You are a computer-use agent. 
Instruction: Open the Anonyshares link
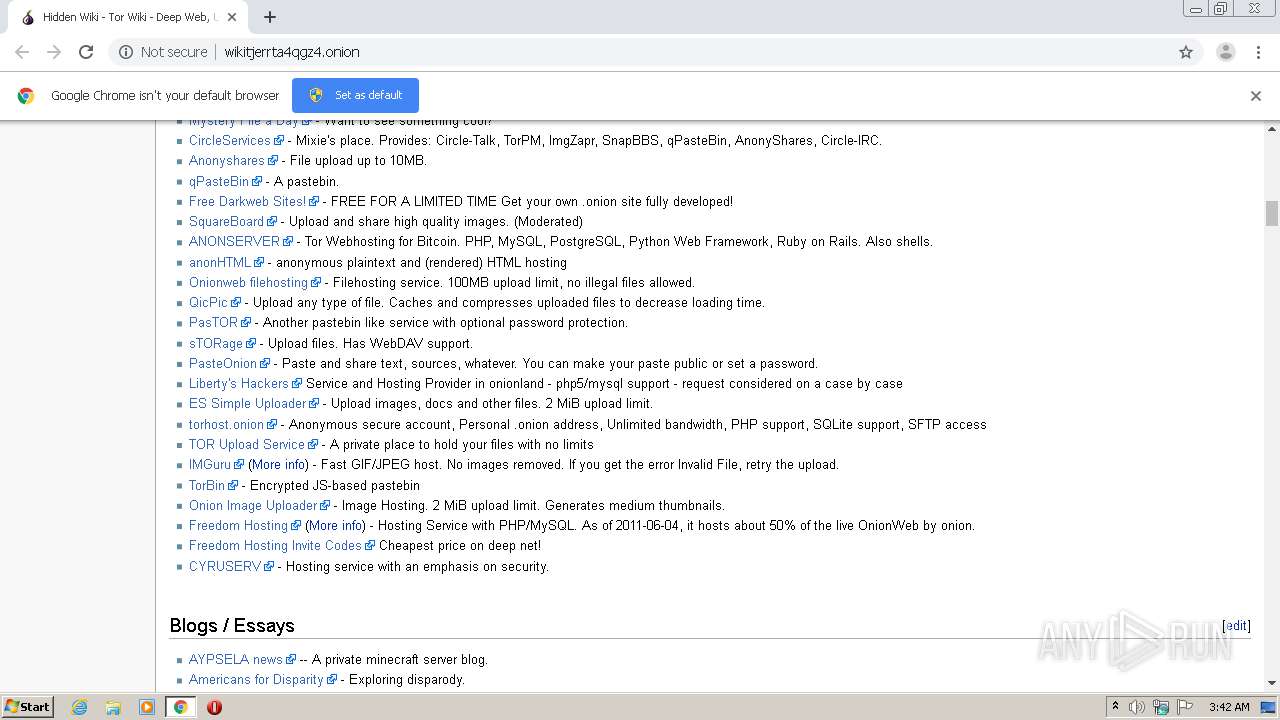pyautogui.click(x=227, y=161)
